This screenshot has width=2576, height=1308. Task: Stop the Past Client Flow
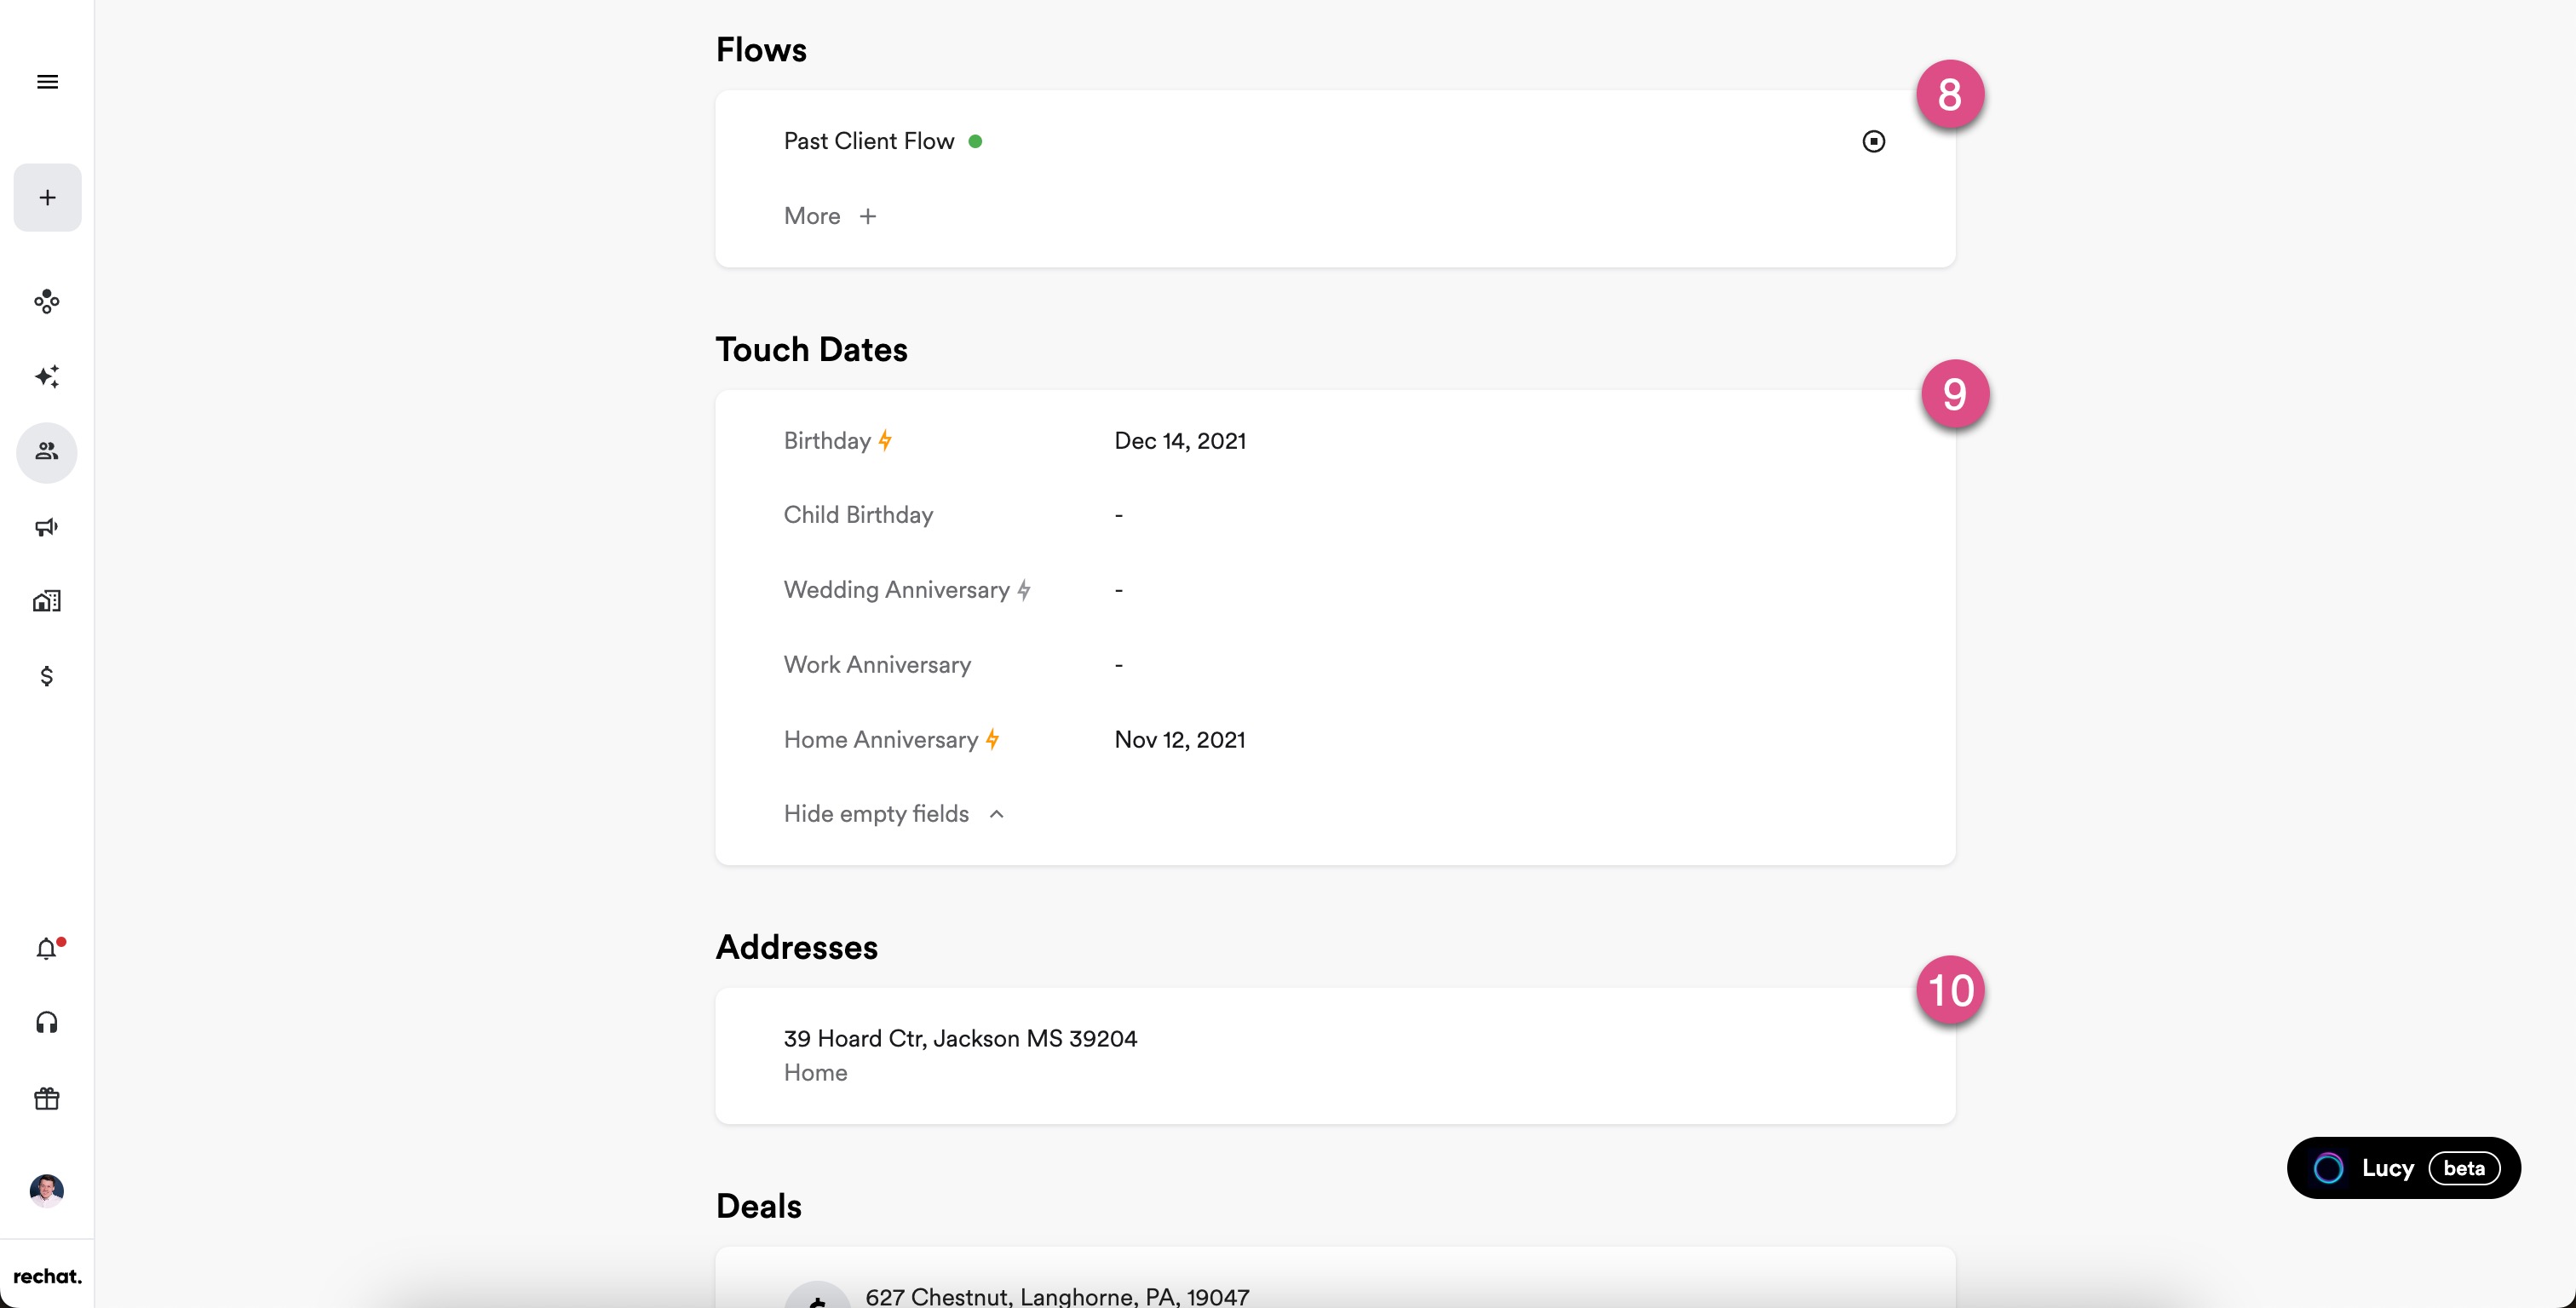click(x=1873, y=141)
